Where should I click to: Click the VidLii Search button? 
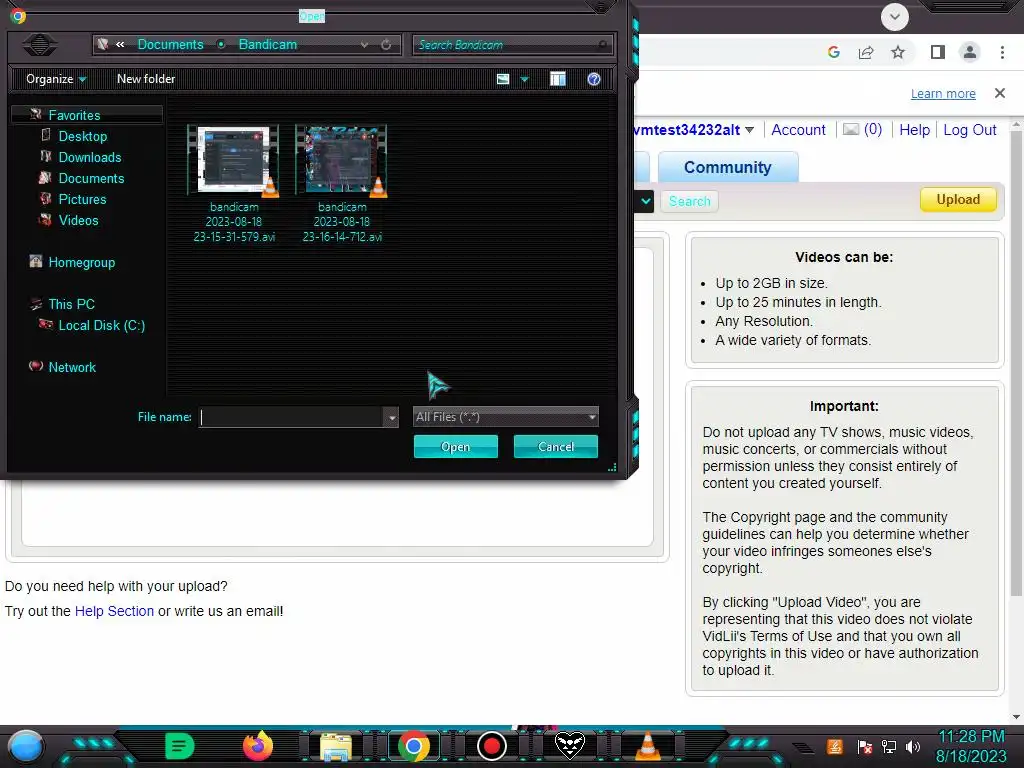[x=690, y=201]
